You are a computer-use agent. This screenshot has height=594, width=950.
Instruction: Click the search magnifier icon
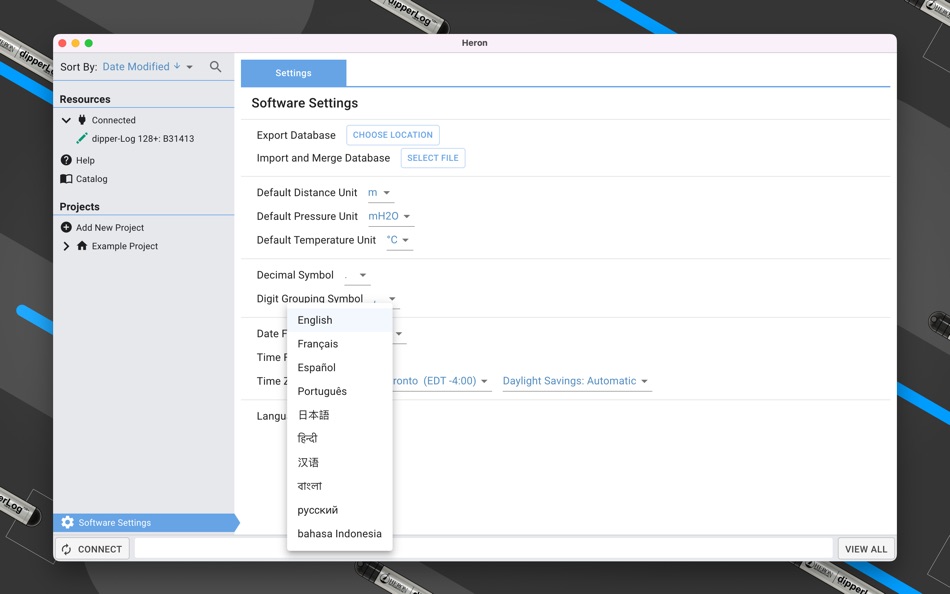point(215,67)
